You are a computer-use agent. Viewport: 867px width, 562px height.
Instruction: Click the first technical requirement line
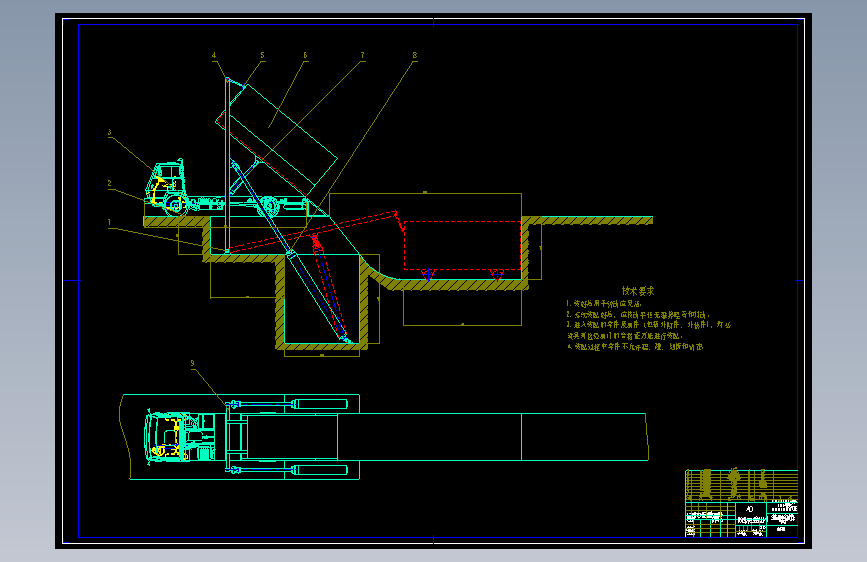click(604, 304)
